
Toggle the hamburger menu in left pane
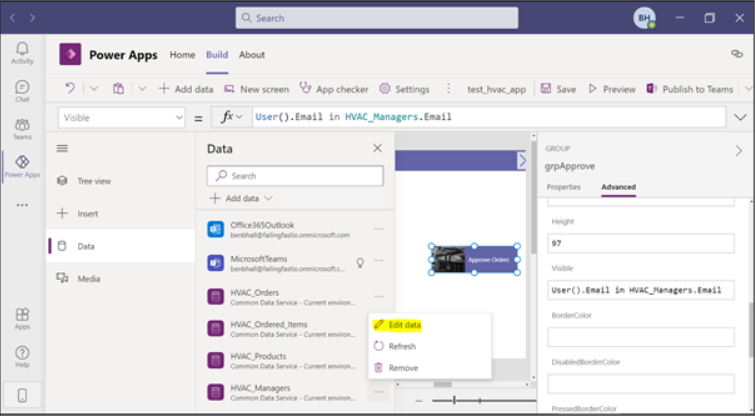[x=62, y=148]
